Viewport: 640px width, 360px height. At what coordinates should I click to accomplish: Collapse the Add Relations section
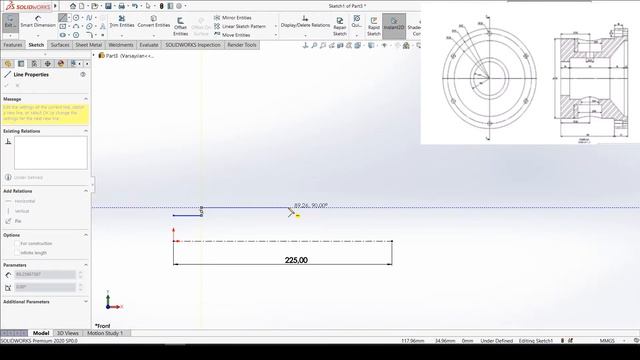click(86, 191)
